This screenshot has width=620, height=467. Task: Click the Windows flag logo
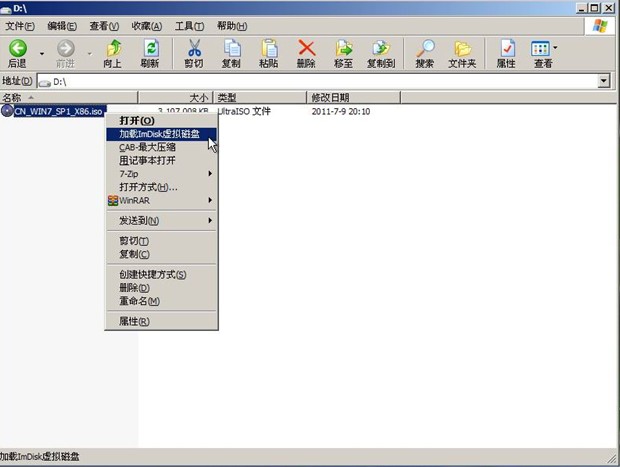point(600,26)
